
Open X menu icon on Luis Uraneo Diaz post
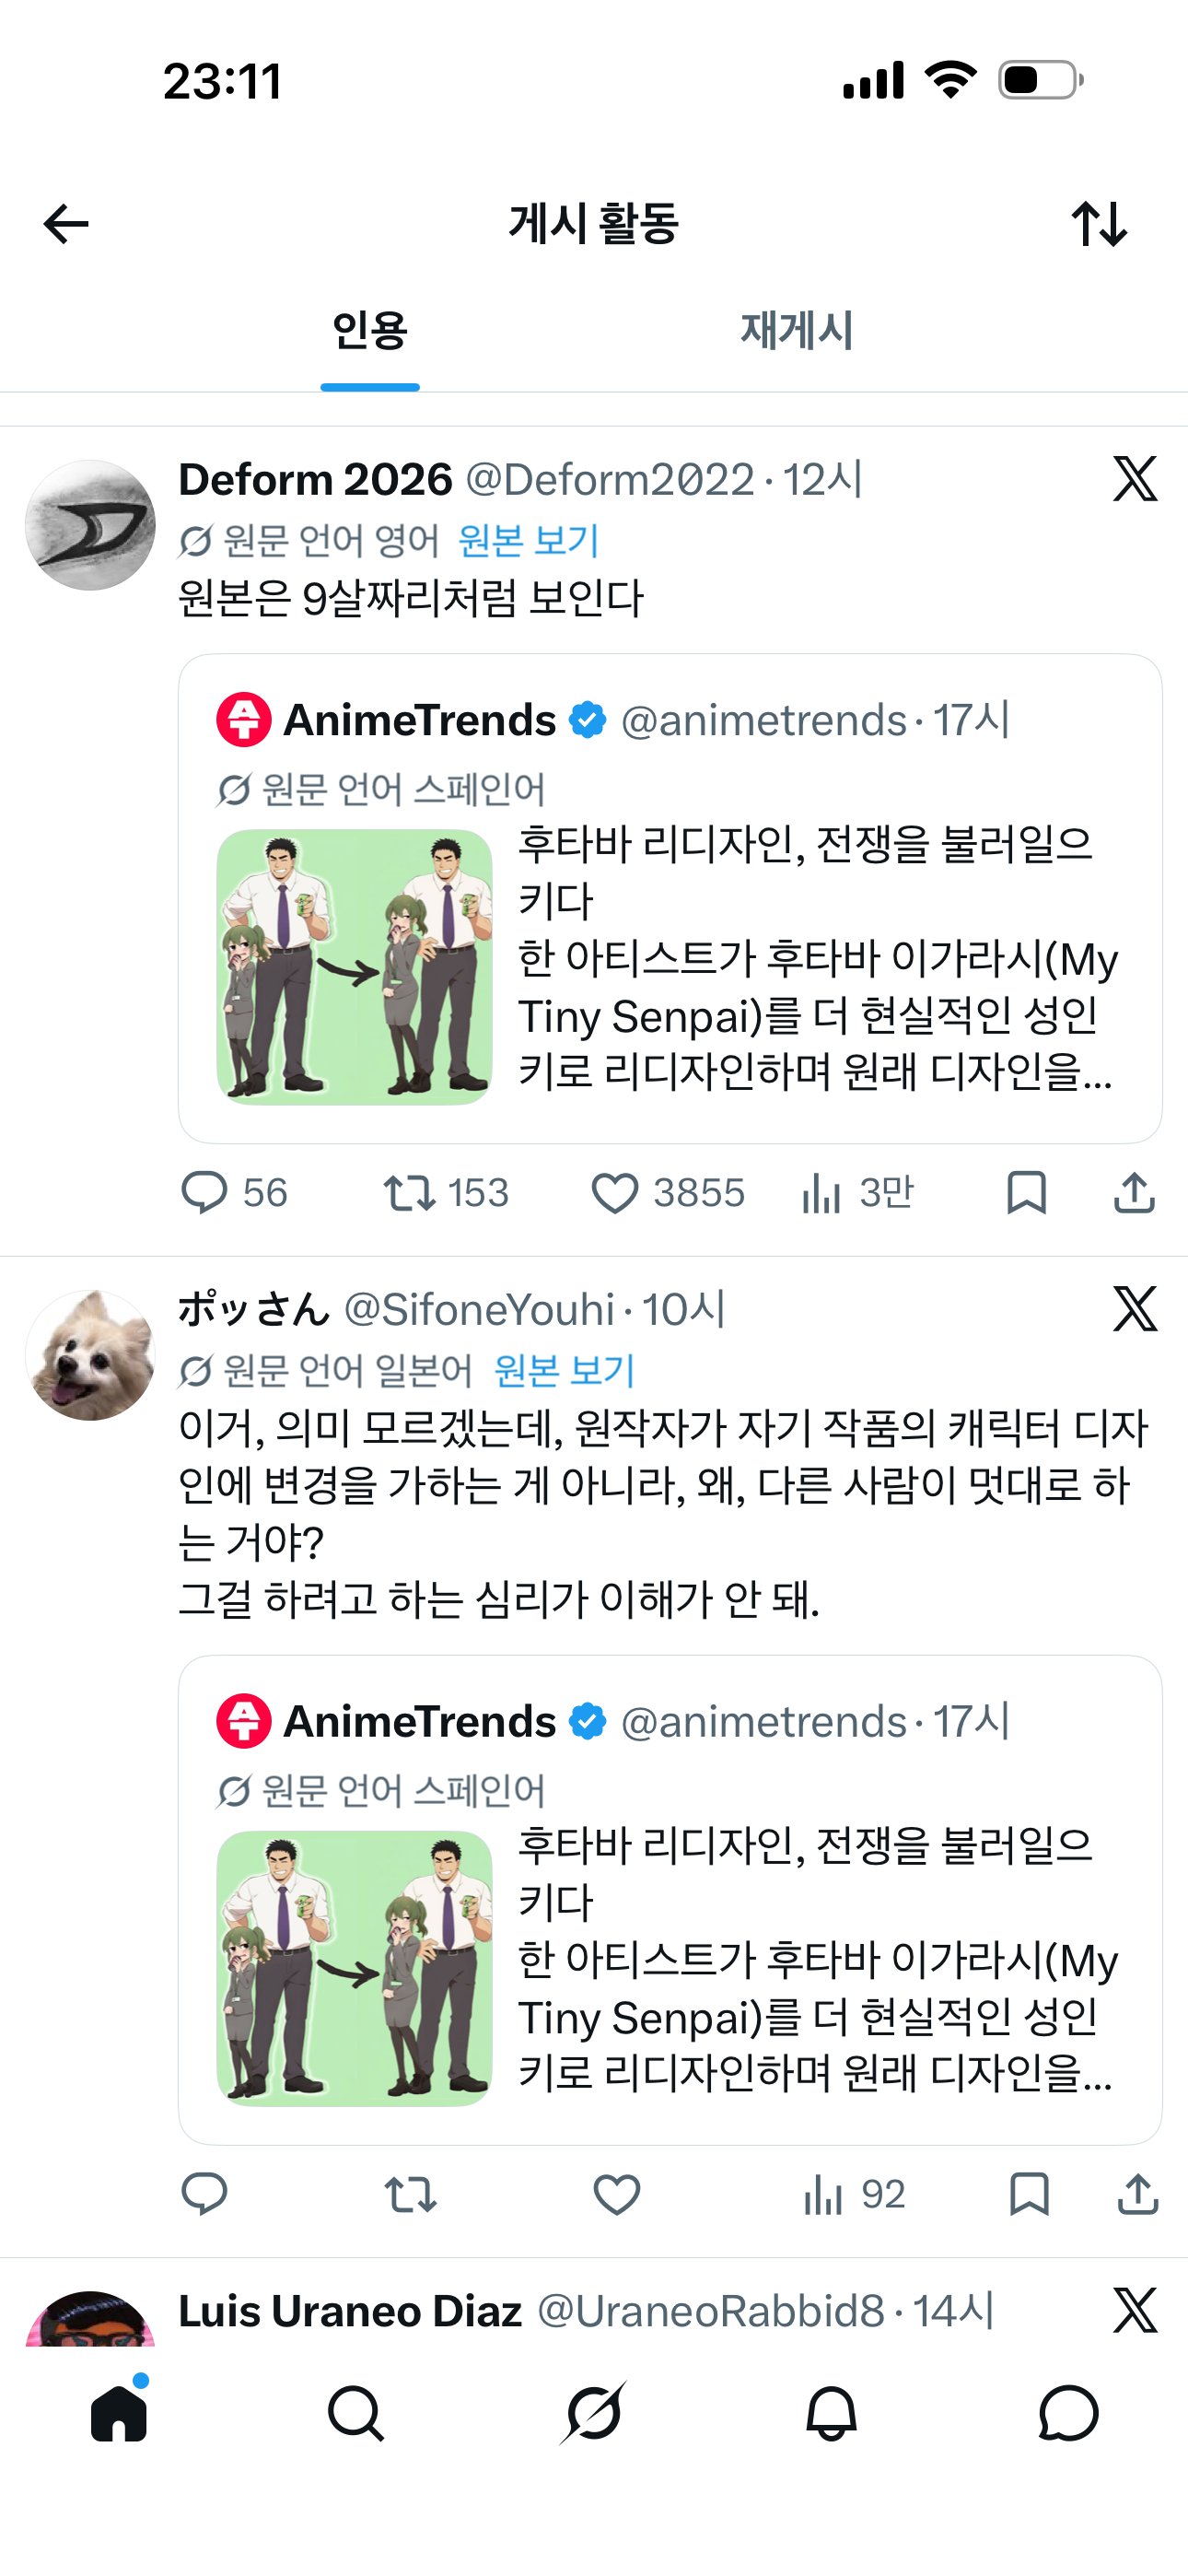coord(1135,2311)
